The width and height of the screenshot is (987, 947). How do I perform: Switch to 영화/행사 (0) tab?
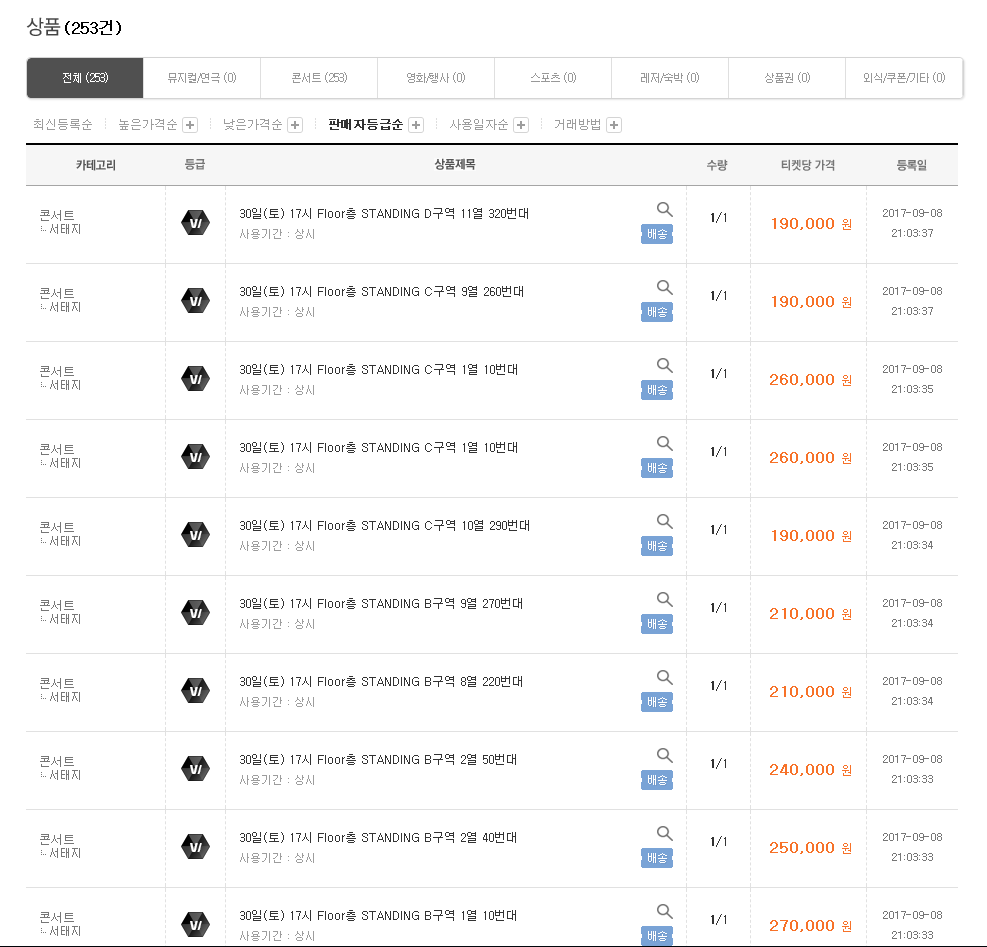pyautogui.click(x=436, y=78)
